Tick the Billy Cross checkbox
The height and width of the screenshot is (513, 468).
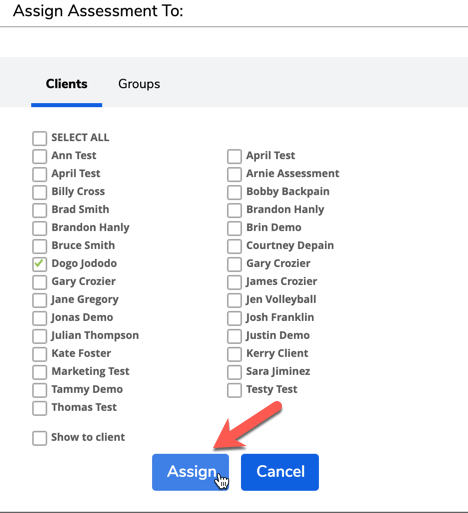39,192
